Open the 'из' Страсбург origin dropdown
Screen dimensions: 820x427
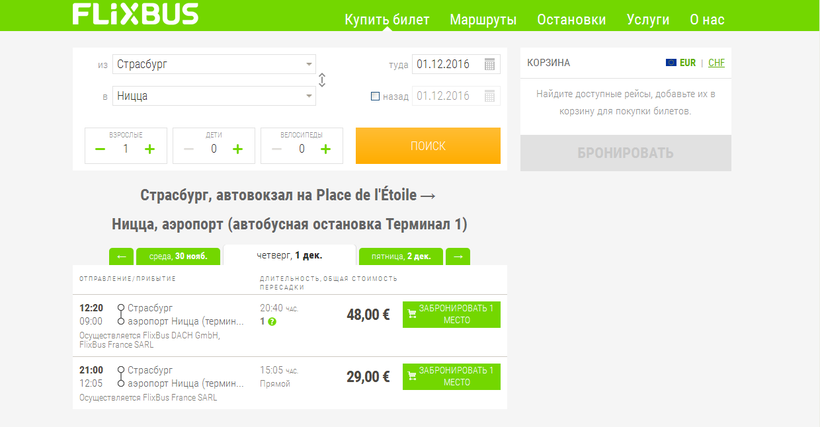pos(214,64)
